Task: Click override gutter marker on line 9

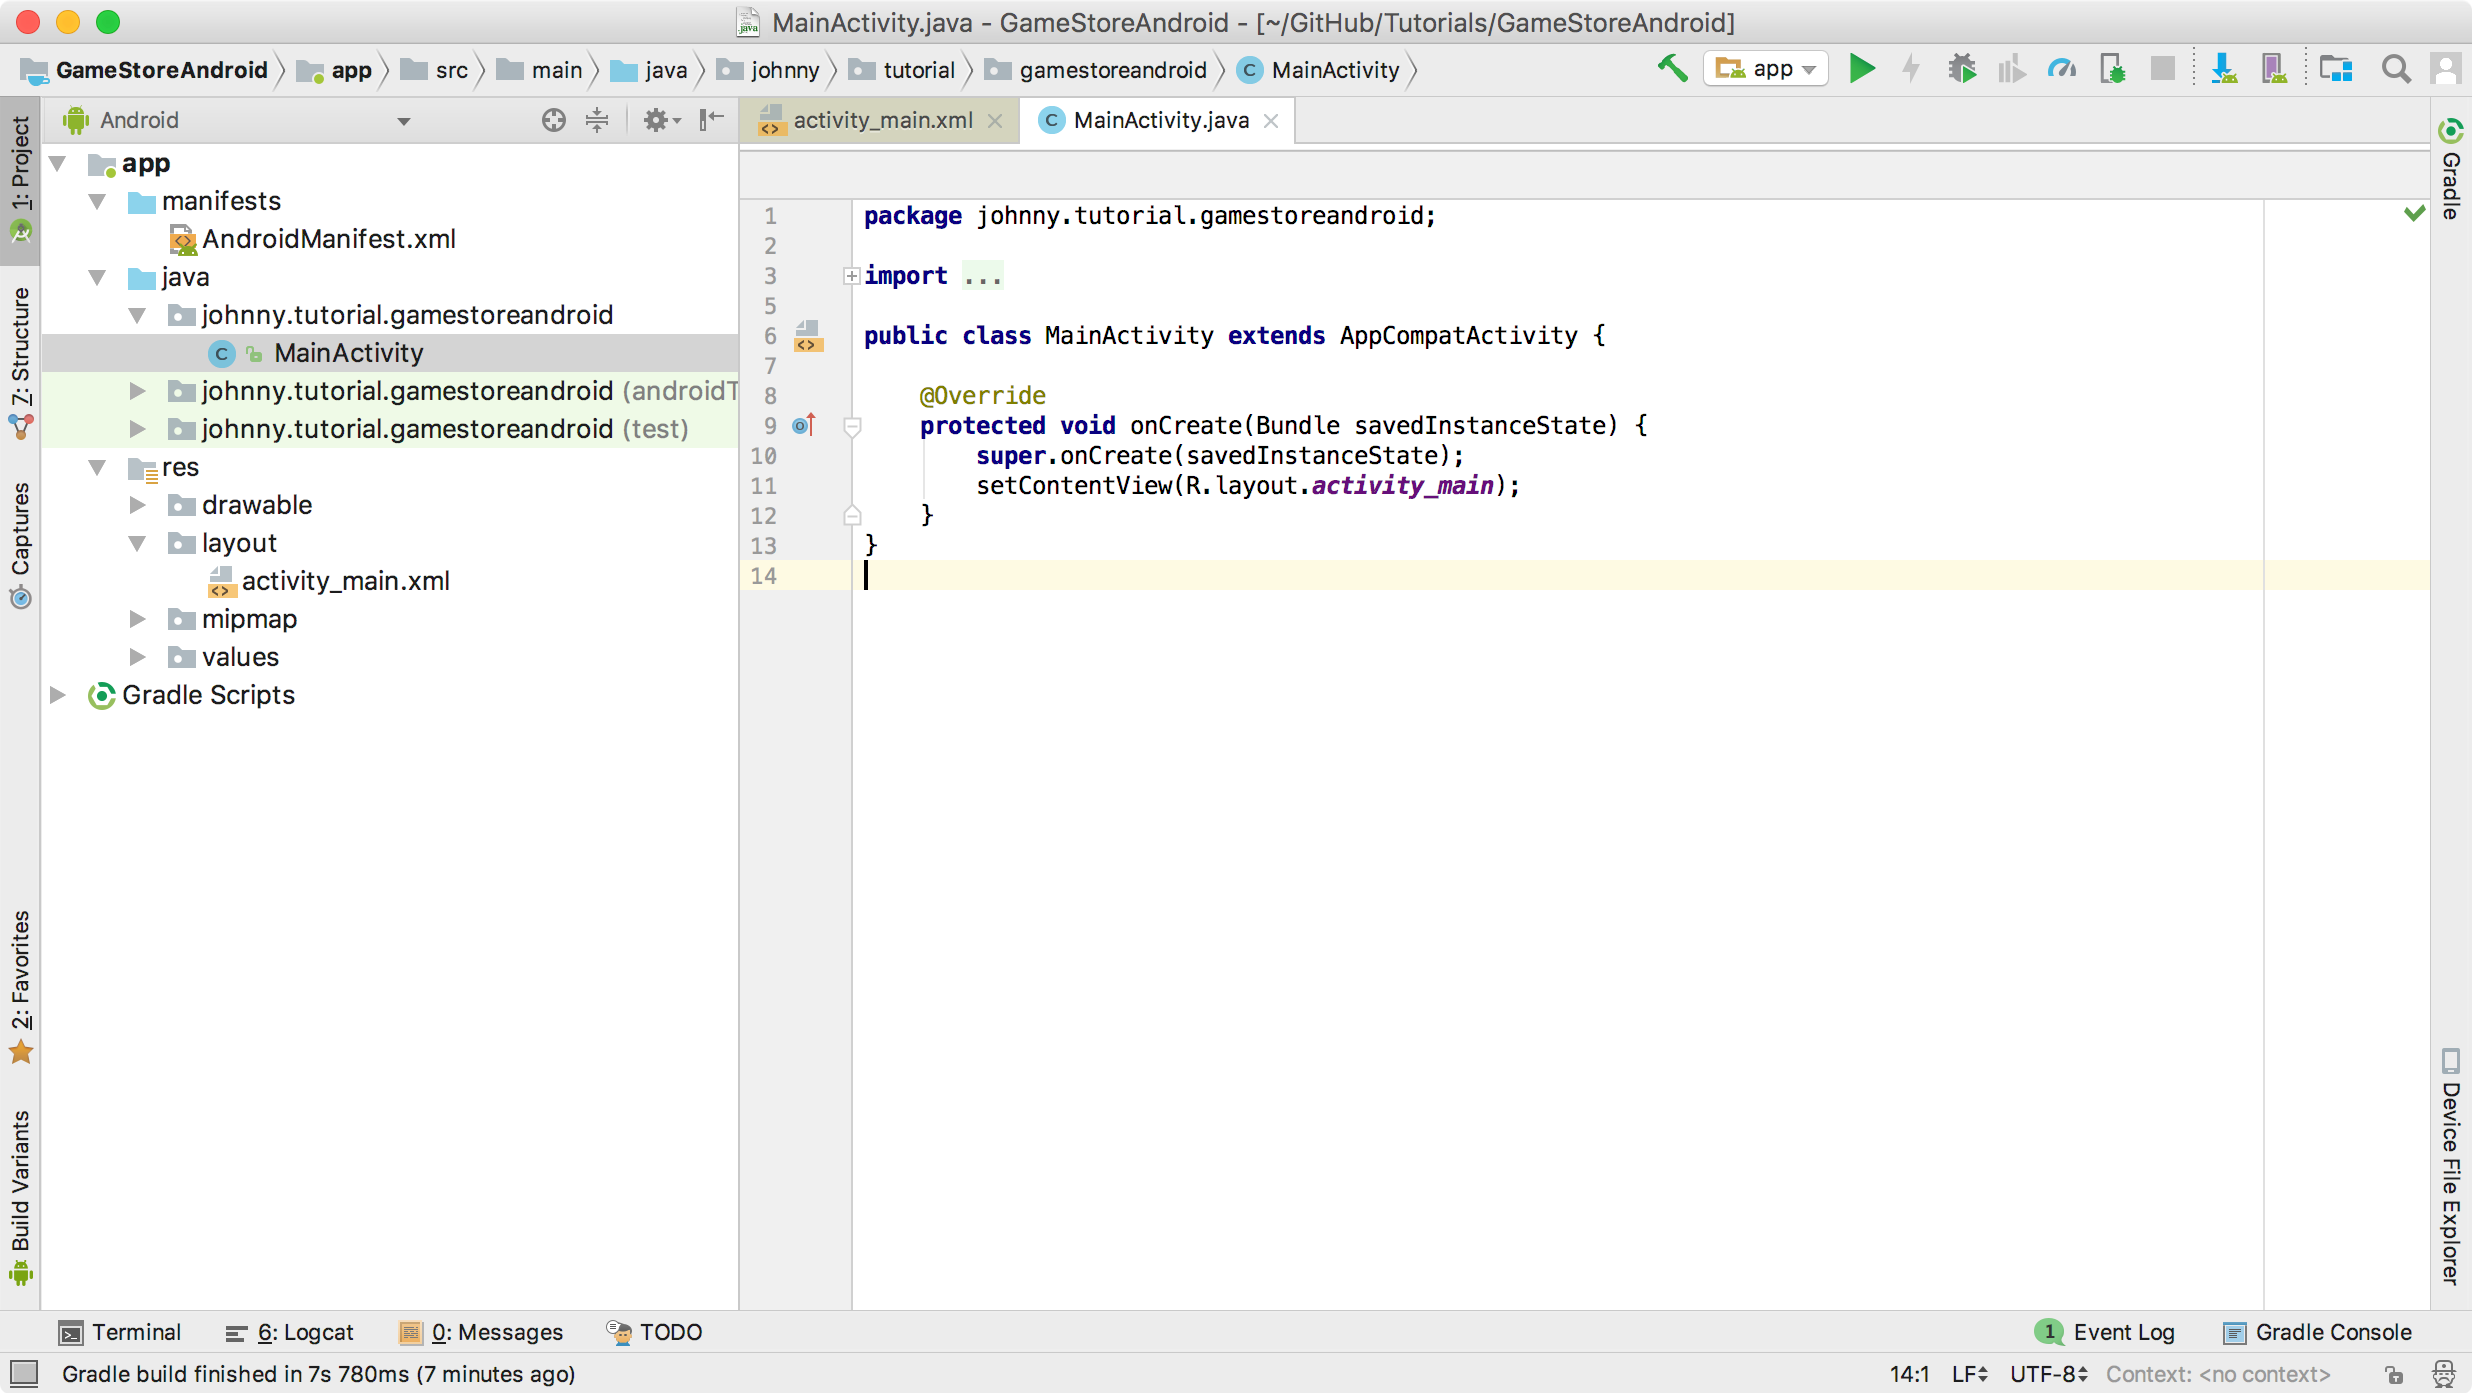Action: (x=805, y=425)
